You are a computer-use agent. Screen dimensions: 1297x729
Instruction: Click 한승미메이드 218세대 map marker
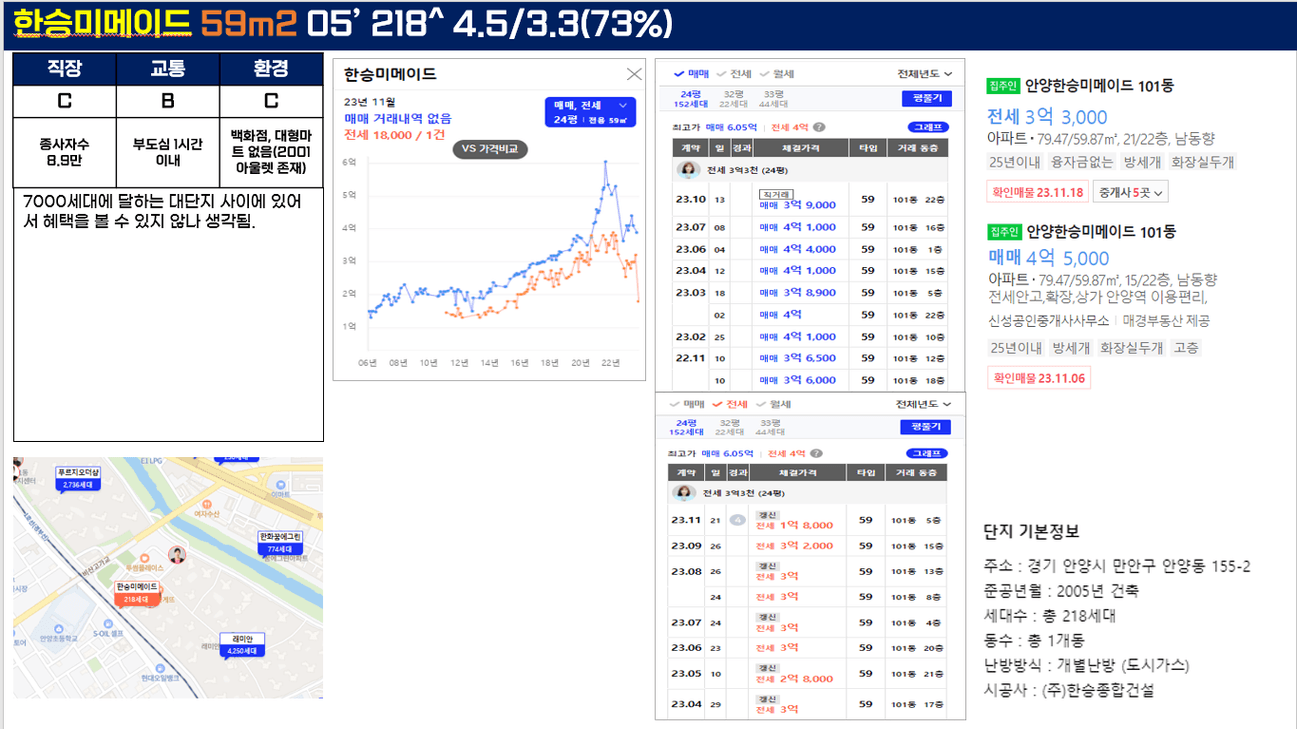point(137,593)
